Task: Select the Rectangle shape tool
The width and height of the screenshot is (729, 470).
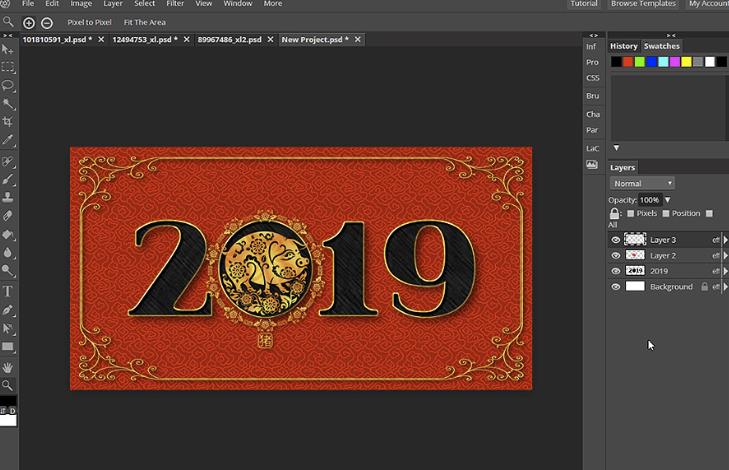Action: click(7, 347)
